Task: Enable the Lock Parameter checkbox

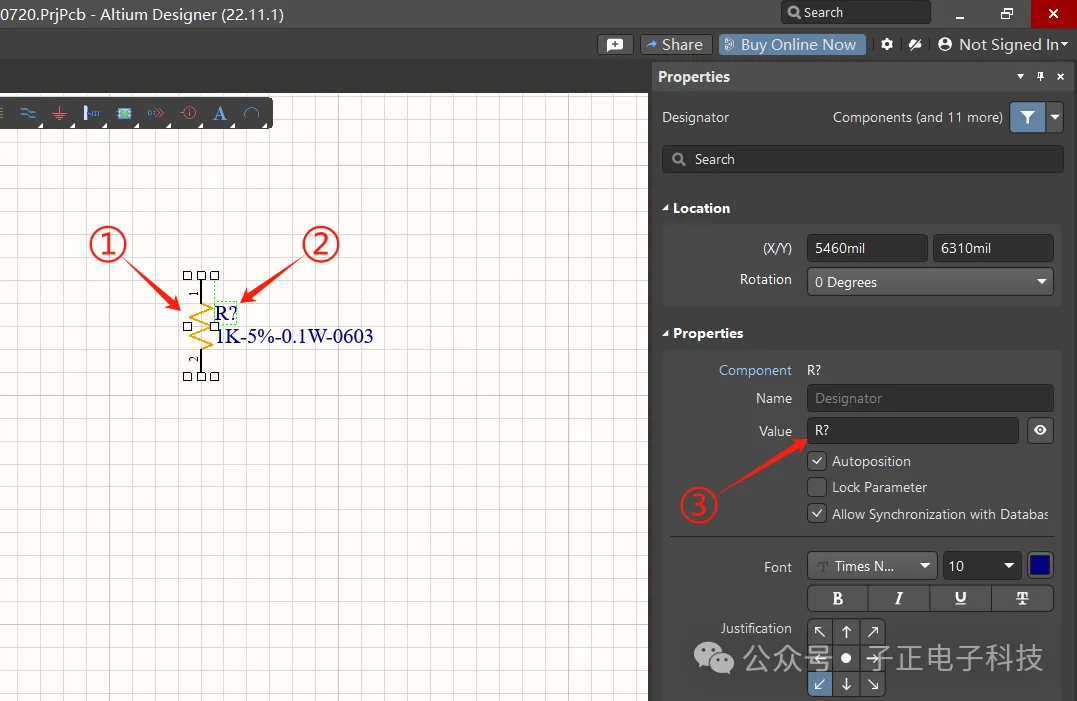Action: [817, 487]
